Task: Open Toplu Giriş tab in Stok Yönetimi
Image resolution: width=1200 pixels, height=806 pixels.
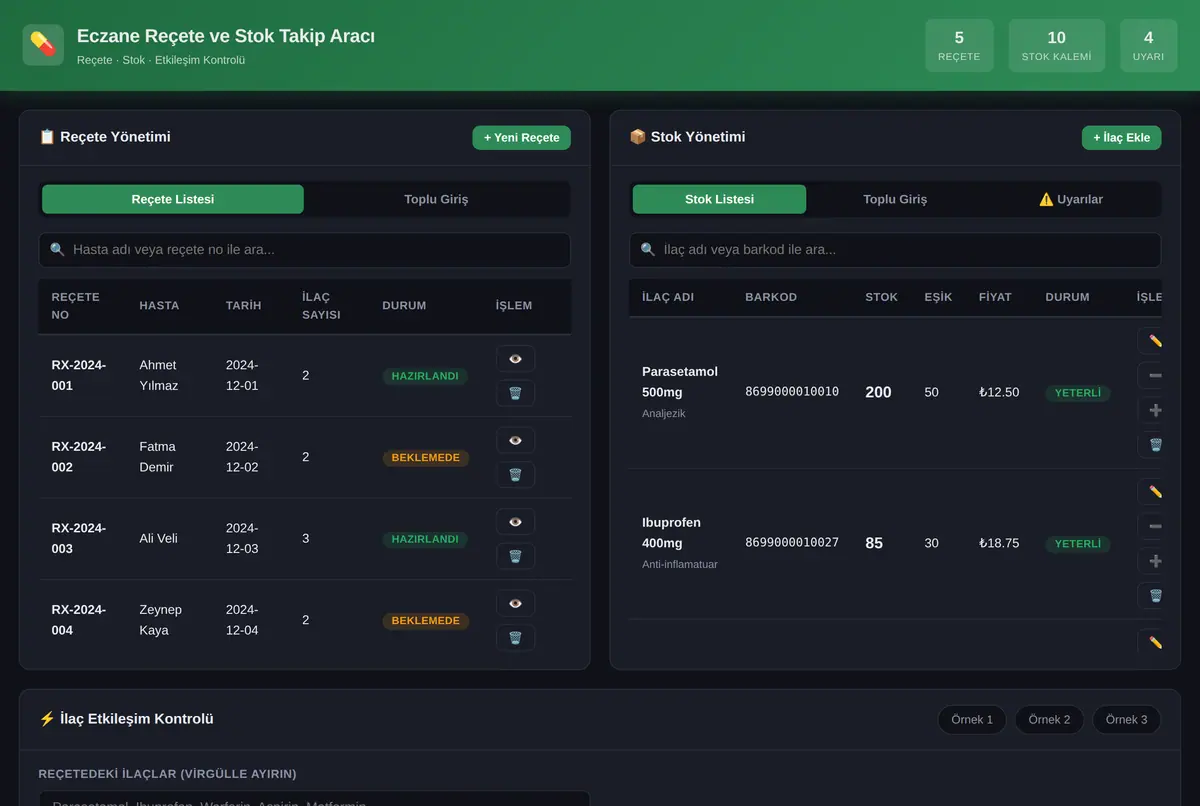Action: pos(895,199)
